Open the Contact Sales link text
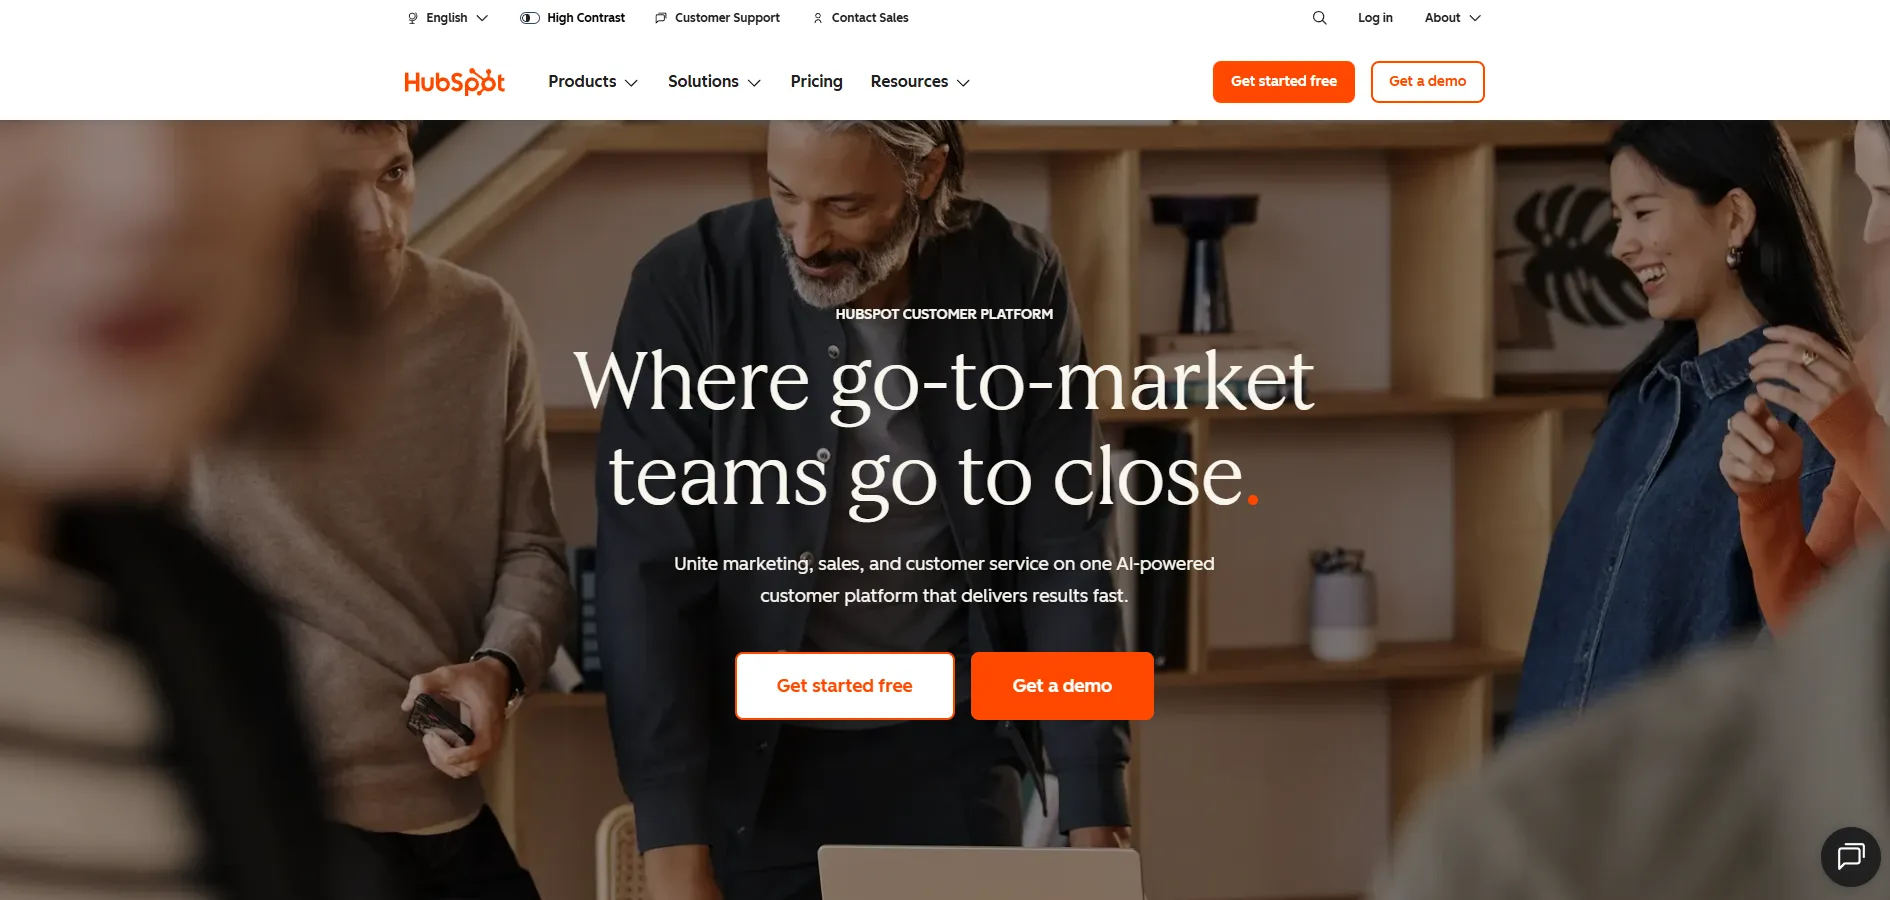1890x900 pixels. 870,18
